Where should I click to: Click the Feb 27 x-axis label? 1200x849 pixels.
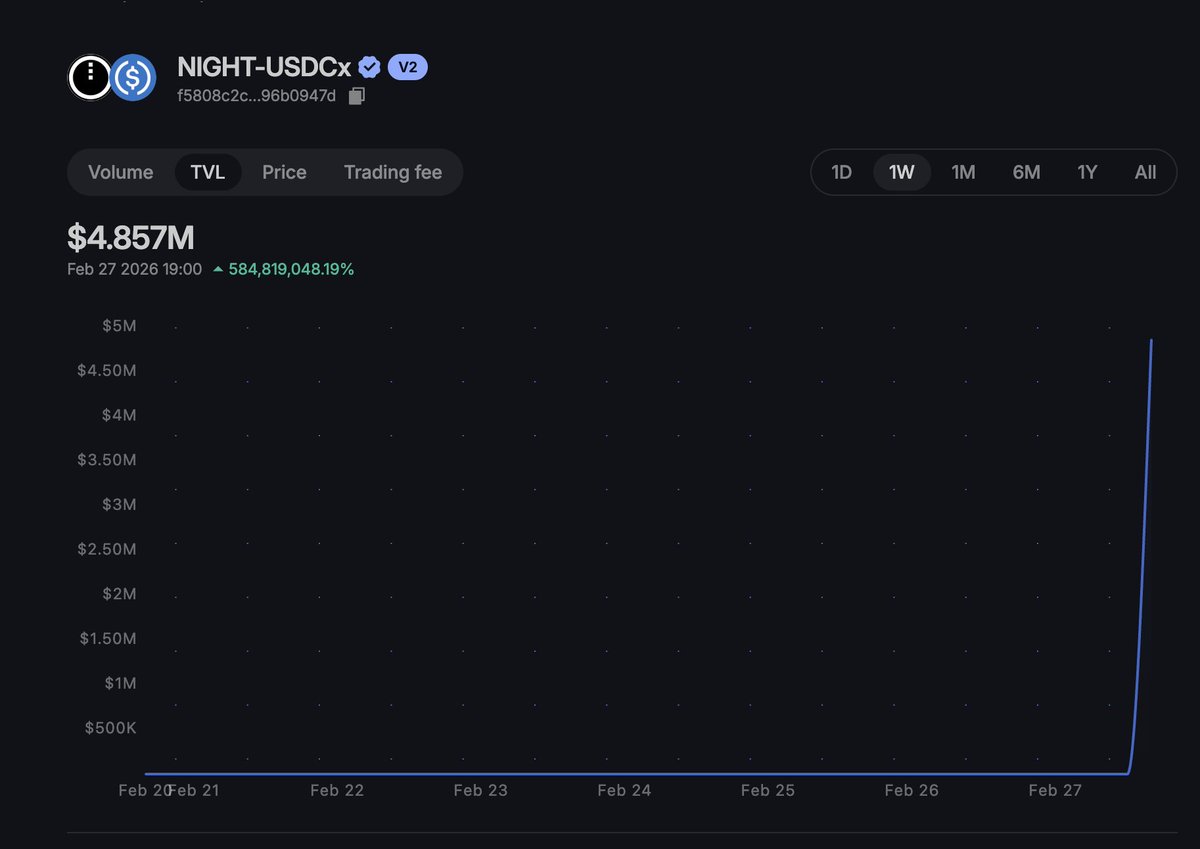point(1055,790)
